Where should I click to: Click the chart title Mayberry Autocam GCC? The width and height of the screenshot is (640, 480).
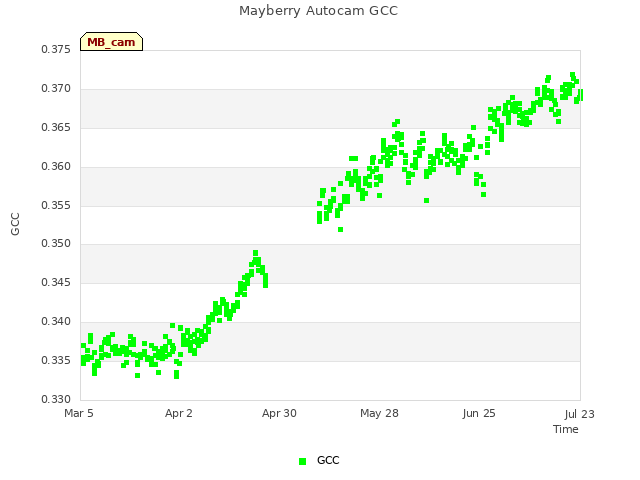(x=318, y=11)
